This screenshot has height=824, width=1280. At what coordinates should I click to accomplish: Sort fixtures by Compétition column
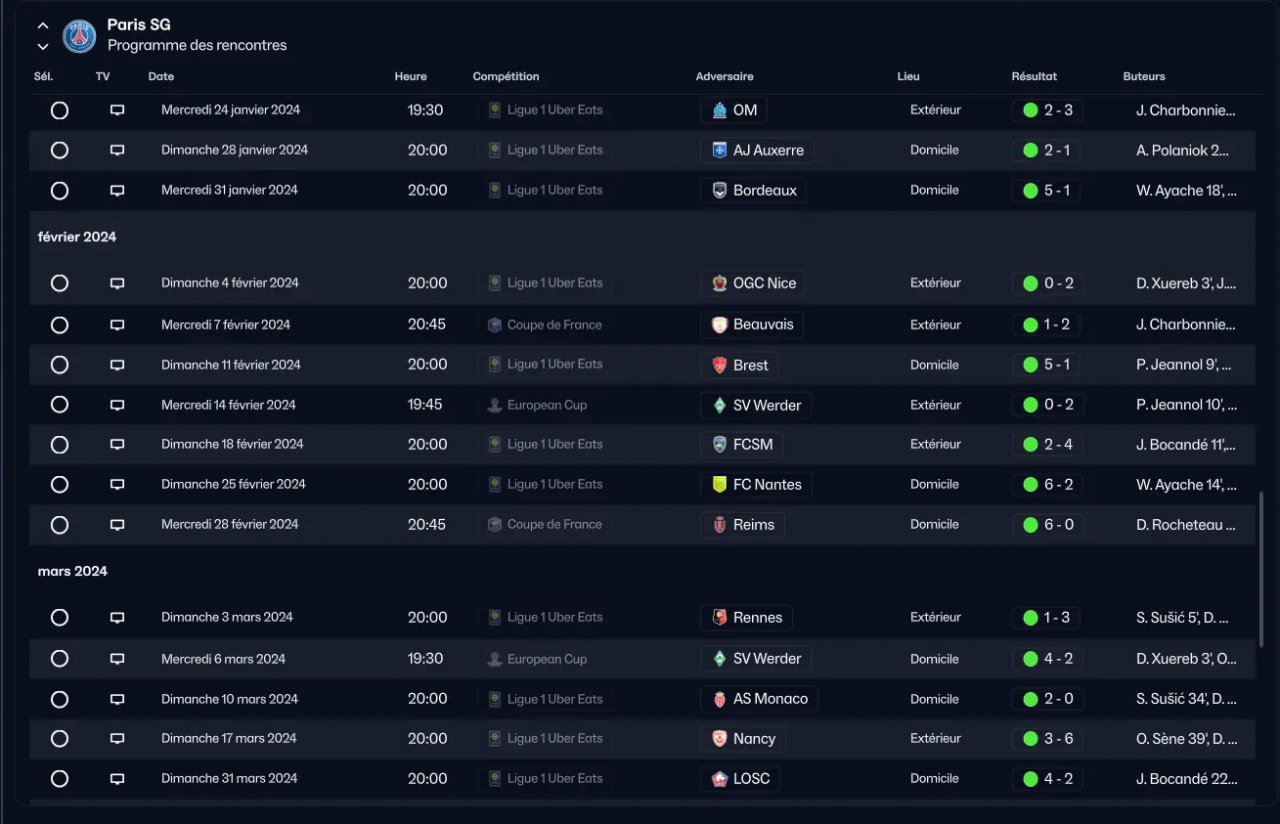[506, 77]
